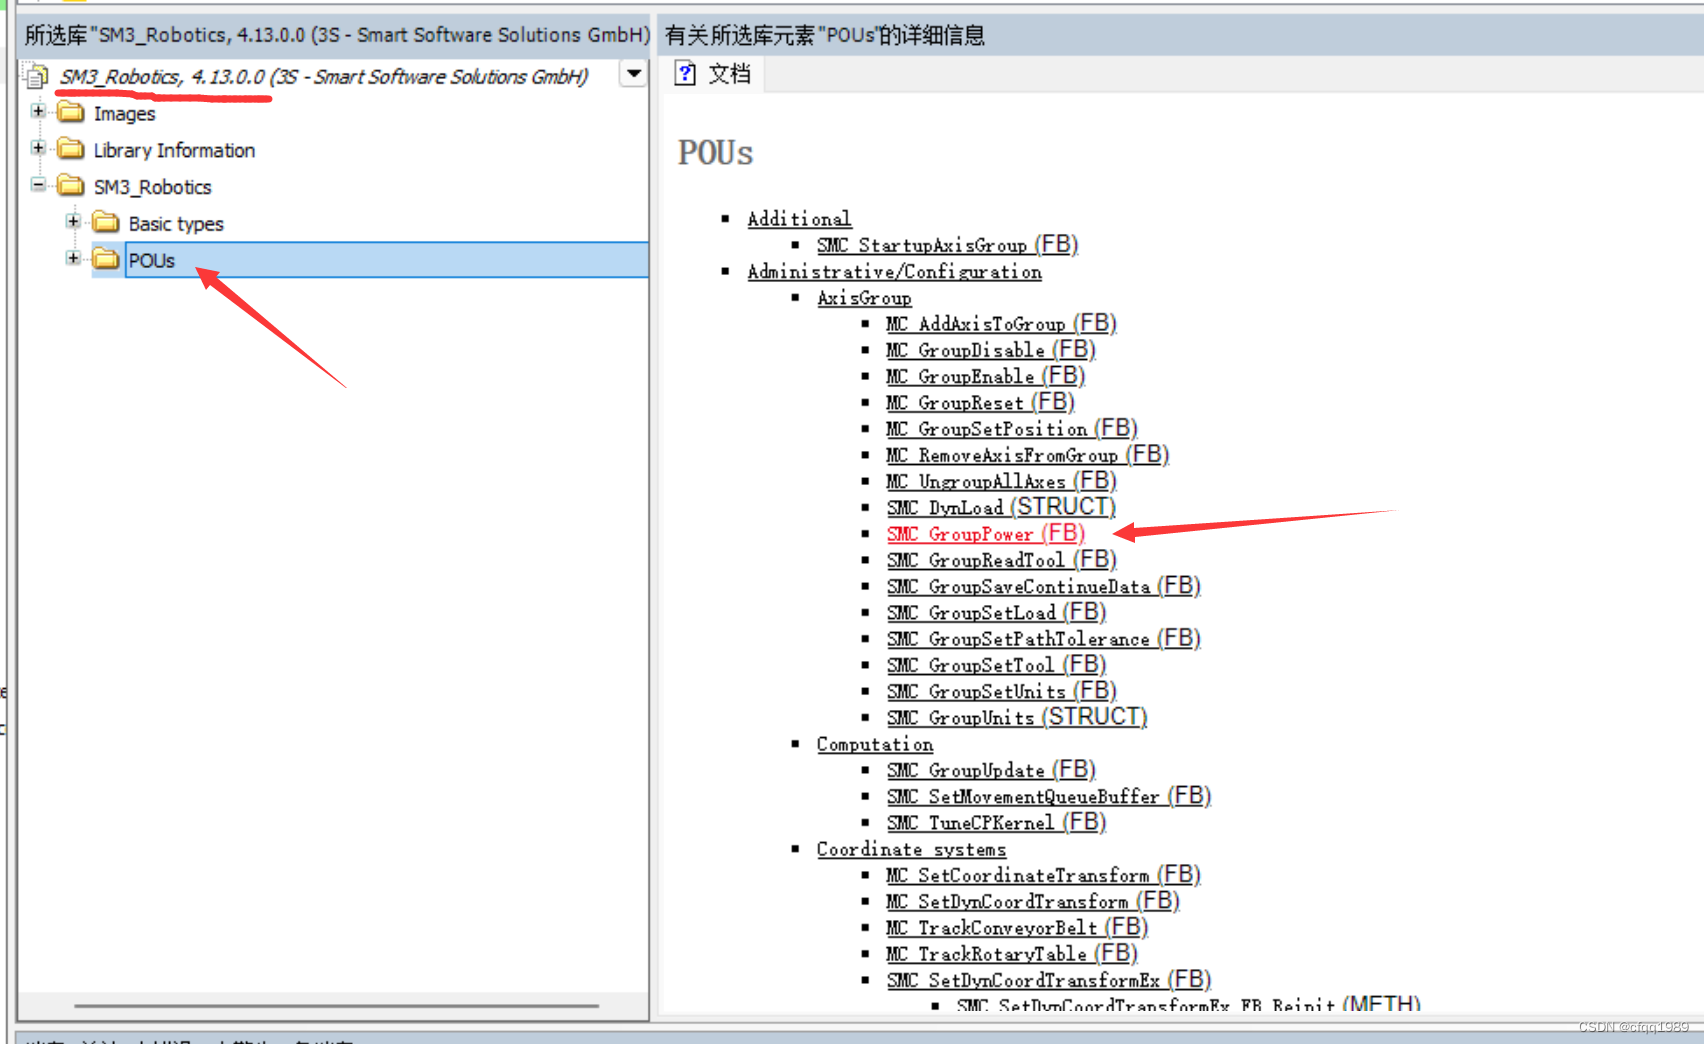Open the Additional section link

point(798,218)
